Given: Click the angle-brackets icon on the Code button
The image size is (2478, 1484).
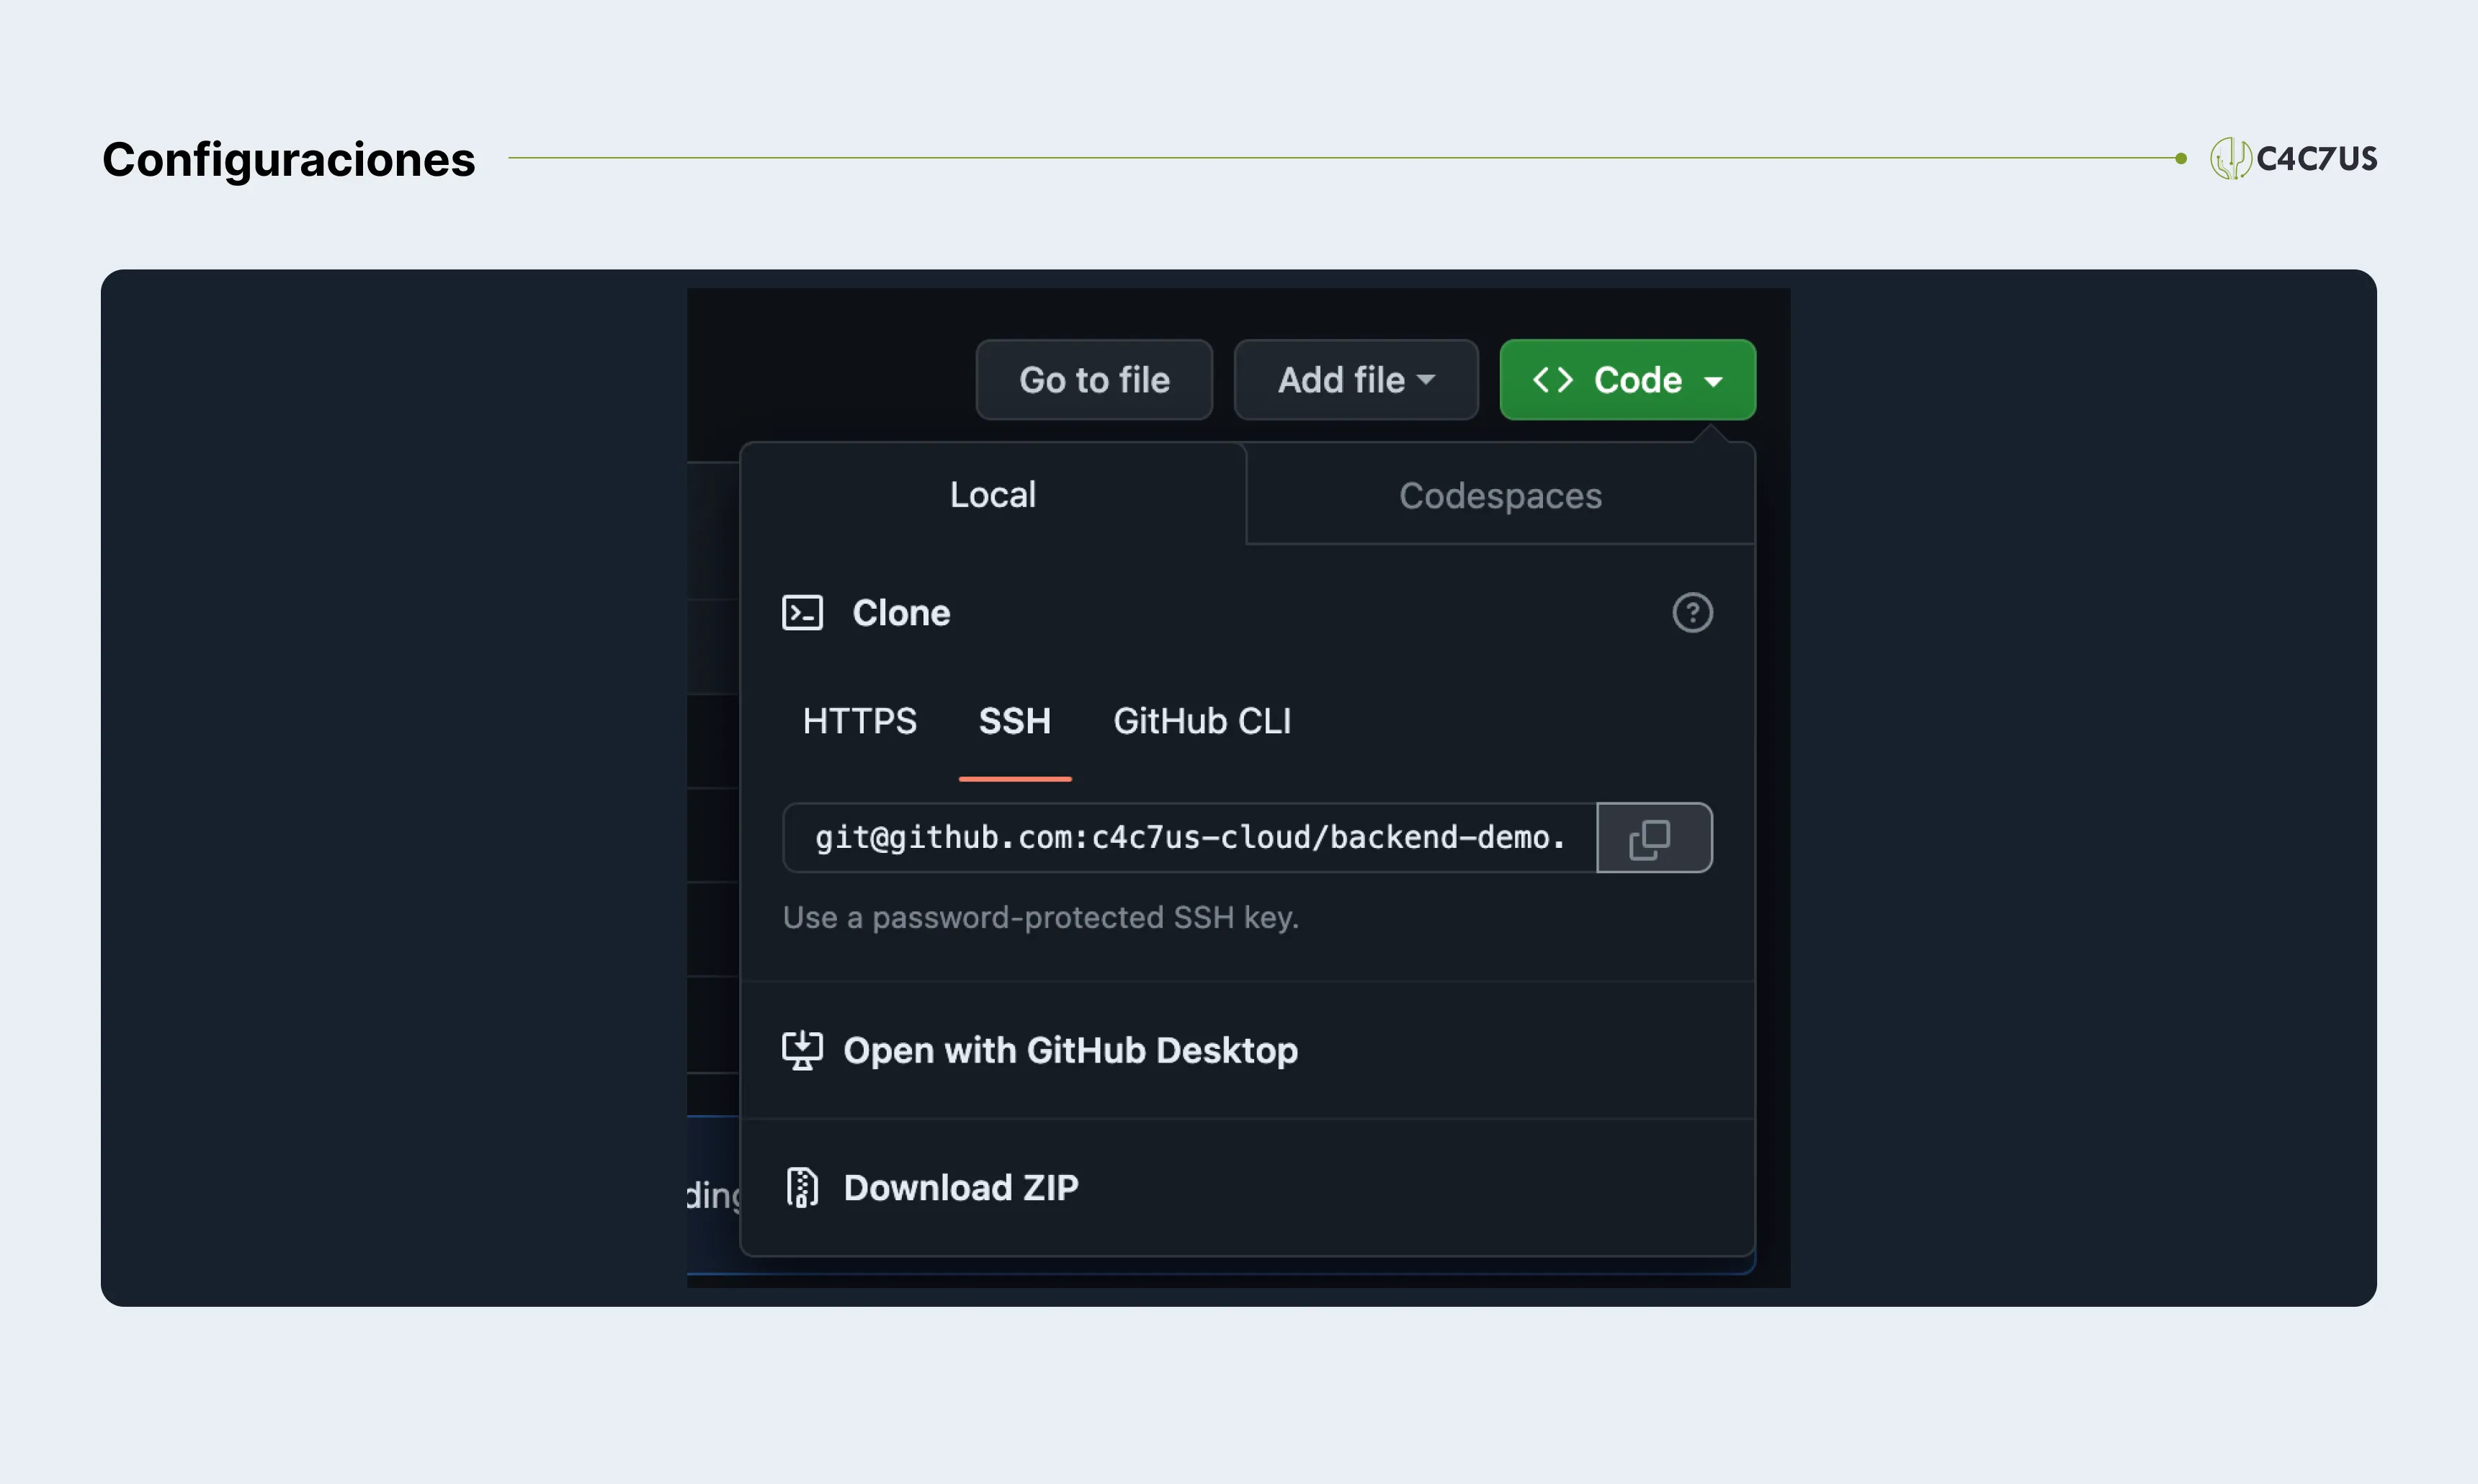Looking at the screenshot, I should pyautogui.click(x=1552, y=380).
